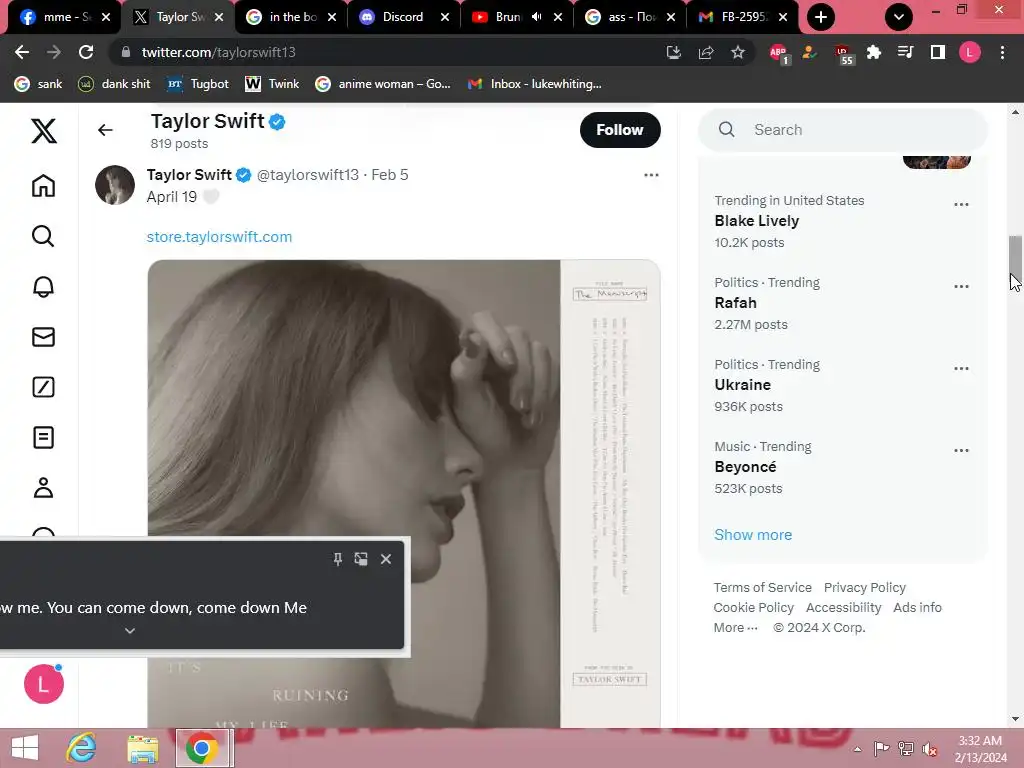Bookmark this page with star icon
This screenshot has width=1024, height=768.
[738, 52]
